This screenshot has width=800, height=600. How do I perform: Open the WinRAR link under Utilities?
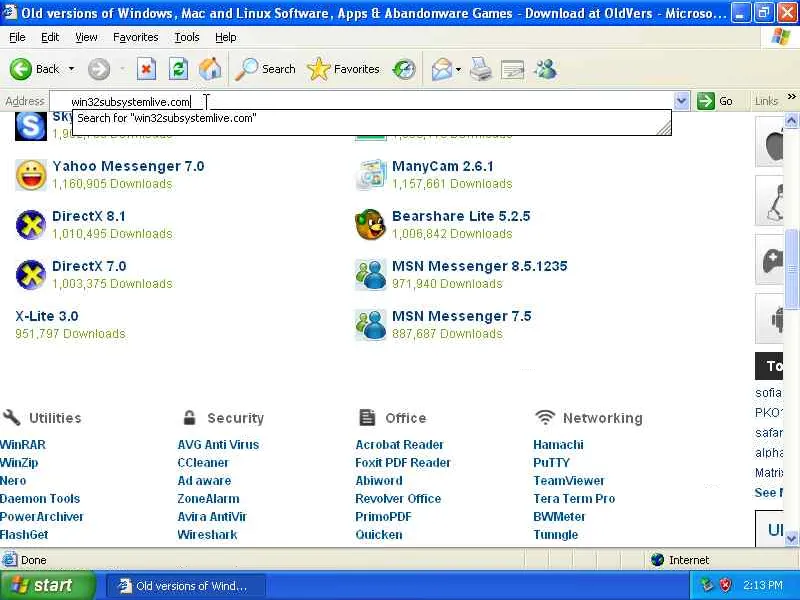(x=22, y=445)
